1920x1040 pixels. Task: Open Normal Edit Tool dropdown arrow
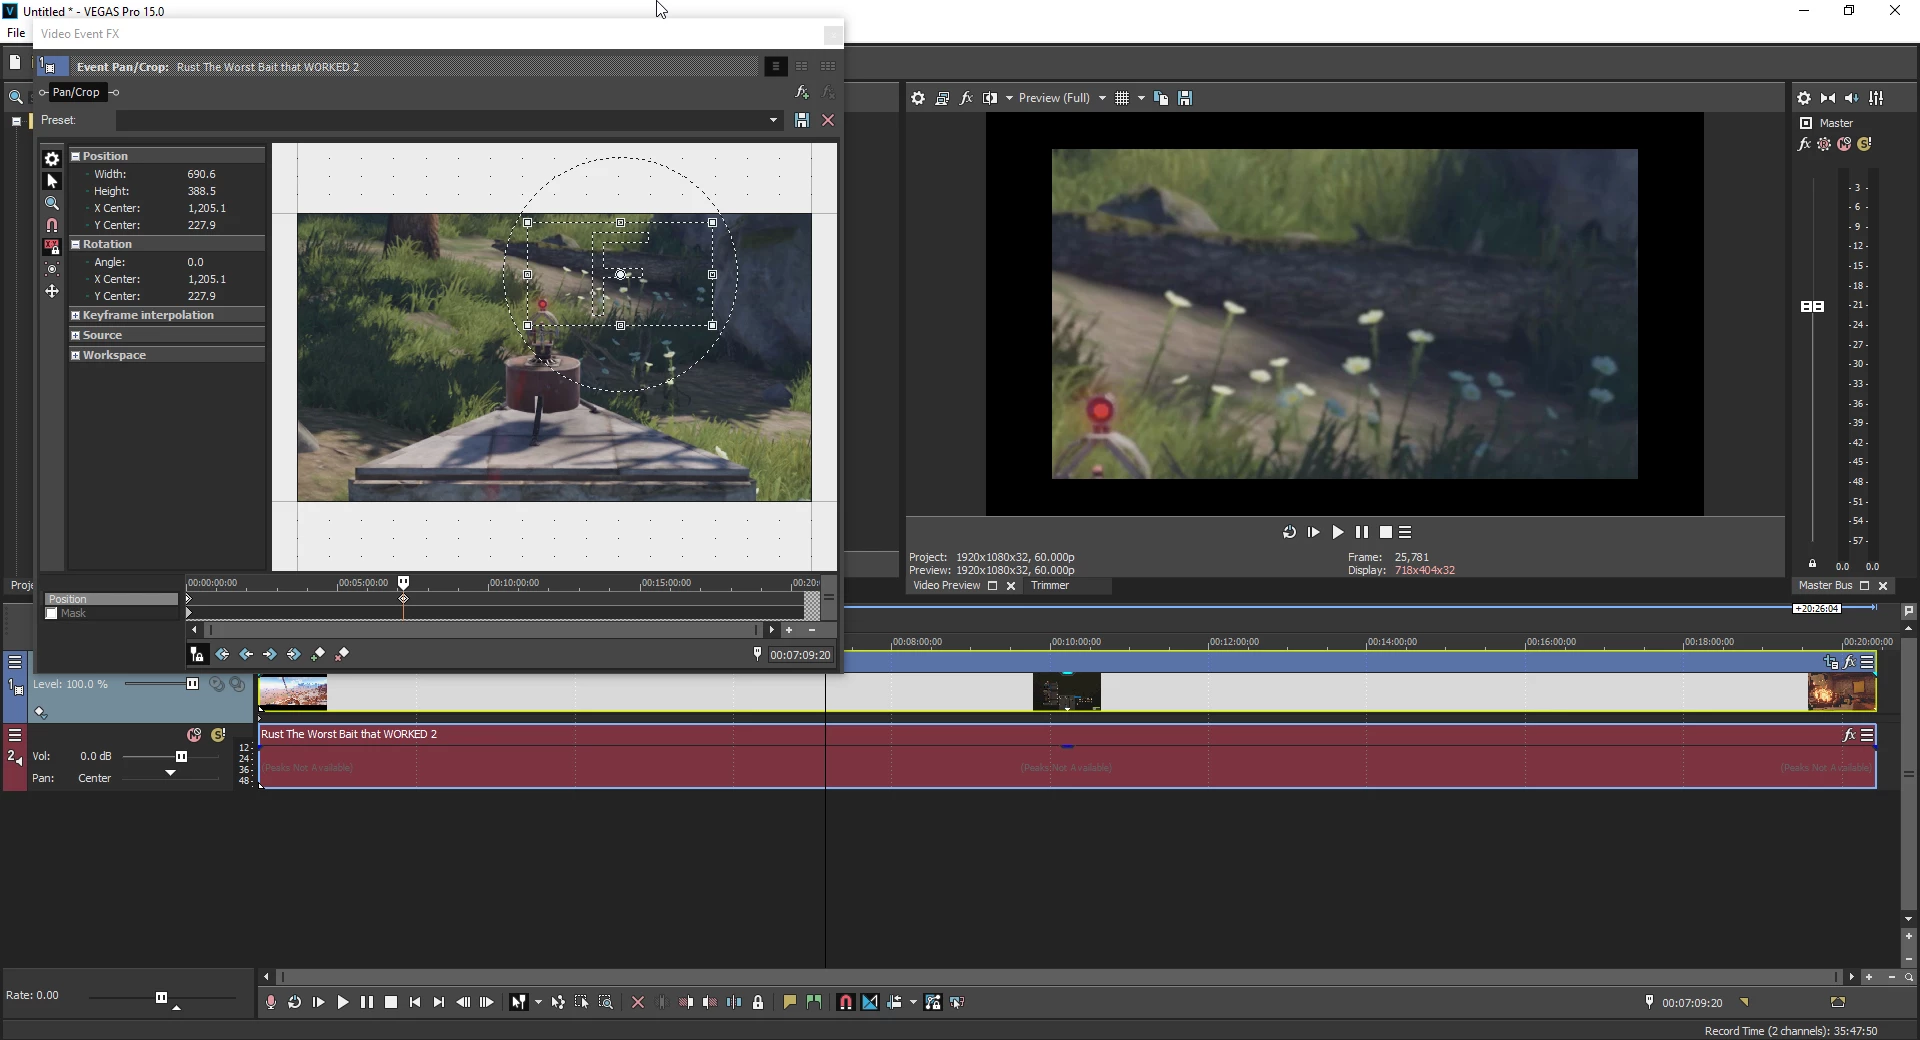pyautogui.click(x=538, y=1002)
